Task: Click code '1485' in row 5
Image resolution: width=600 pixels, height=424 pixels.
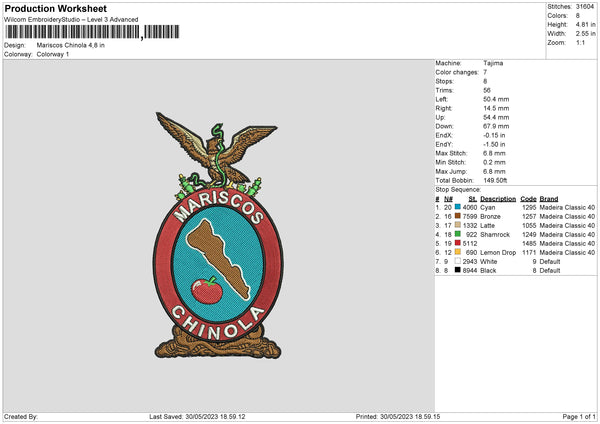Action: [529, 243]
